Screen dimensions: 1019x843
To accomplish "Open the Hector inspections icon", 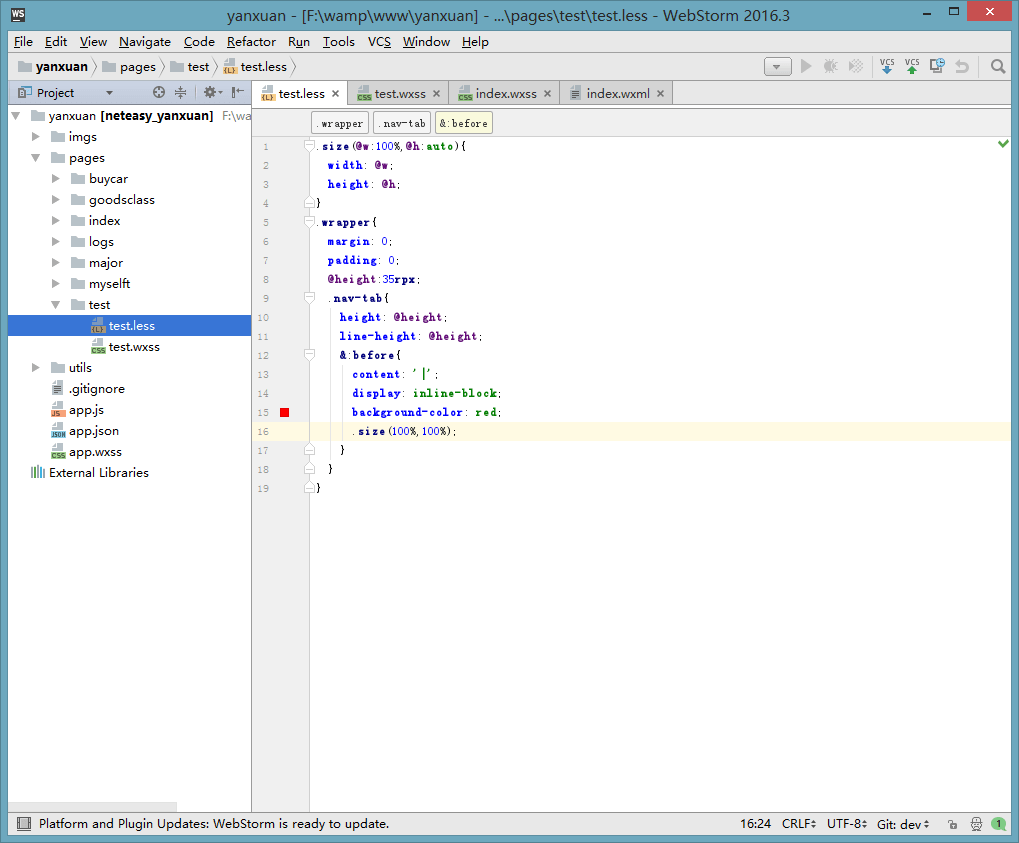I will (976, 824).
